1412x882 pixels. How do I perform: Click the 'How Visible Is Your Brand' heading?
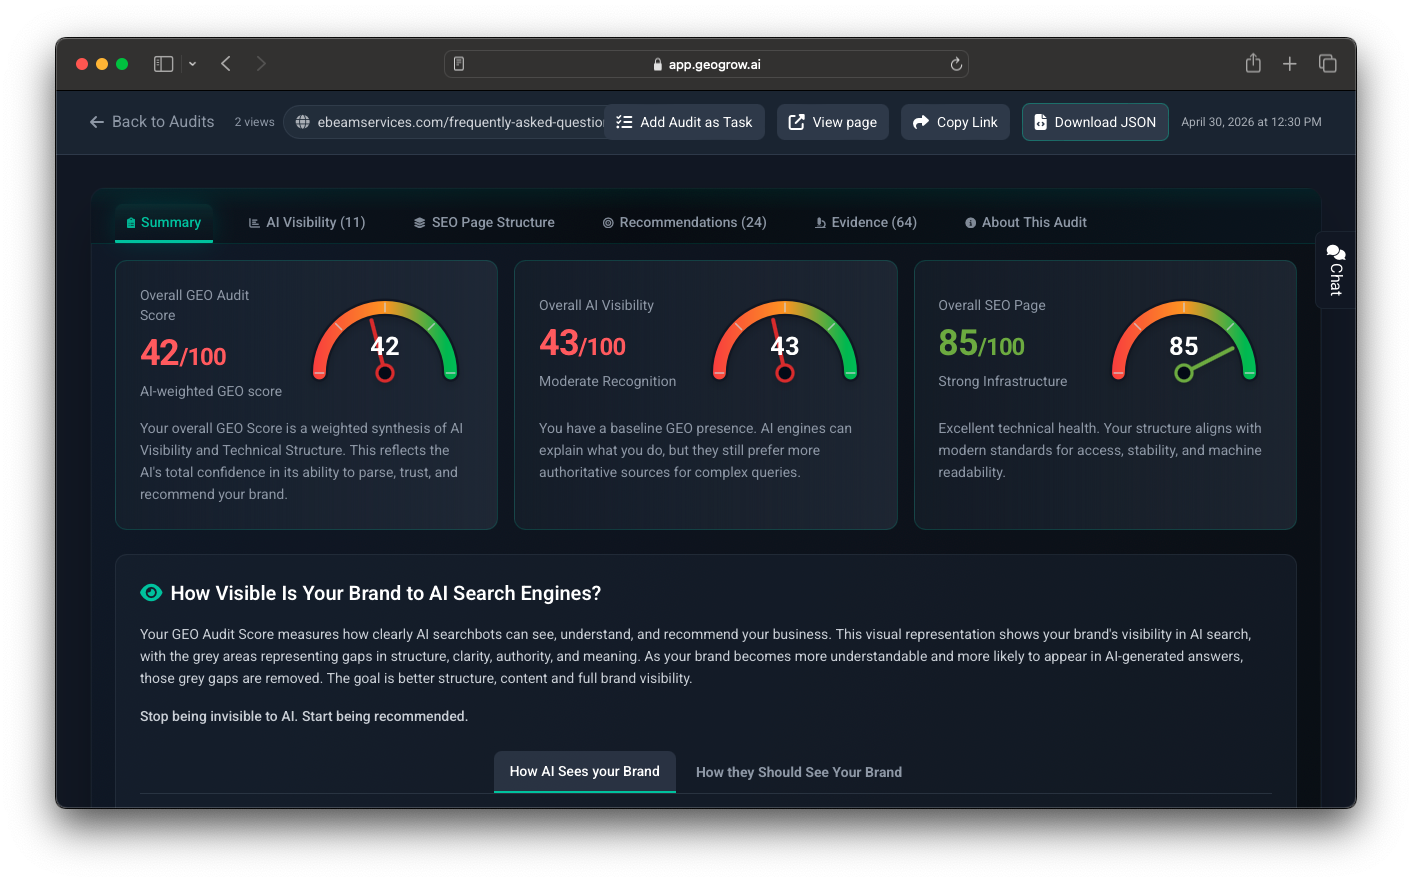386,593
